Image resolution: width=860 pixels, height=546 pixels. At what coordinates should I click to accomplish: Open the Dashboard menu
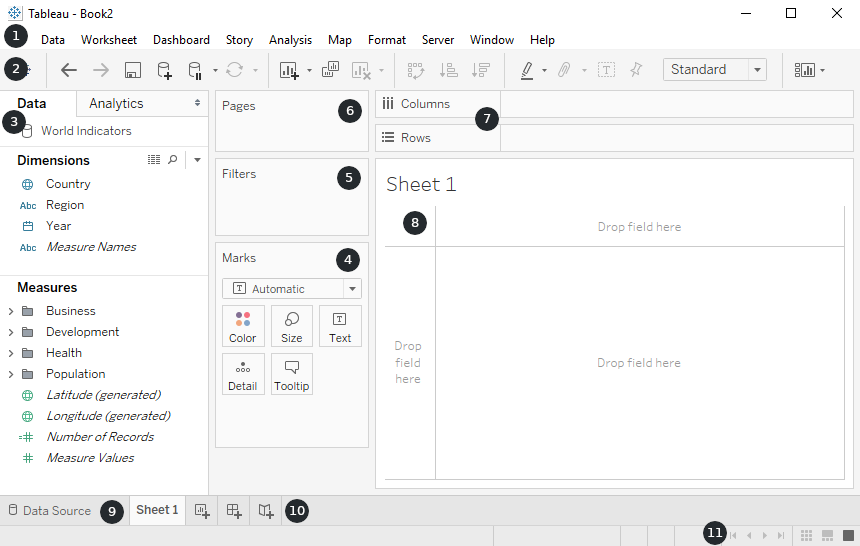[181, 40]
